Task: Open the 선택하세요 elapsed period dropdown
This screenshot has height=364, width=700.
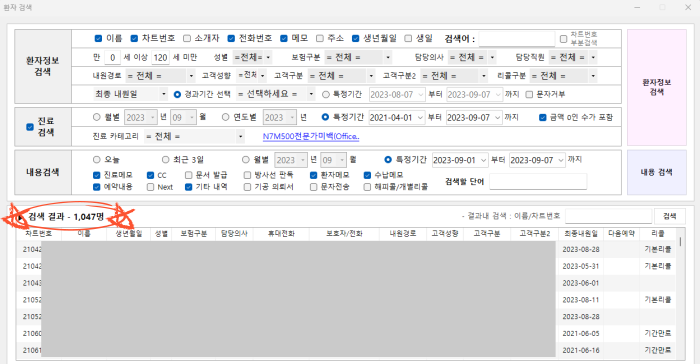Action: 275,94
